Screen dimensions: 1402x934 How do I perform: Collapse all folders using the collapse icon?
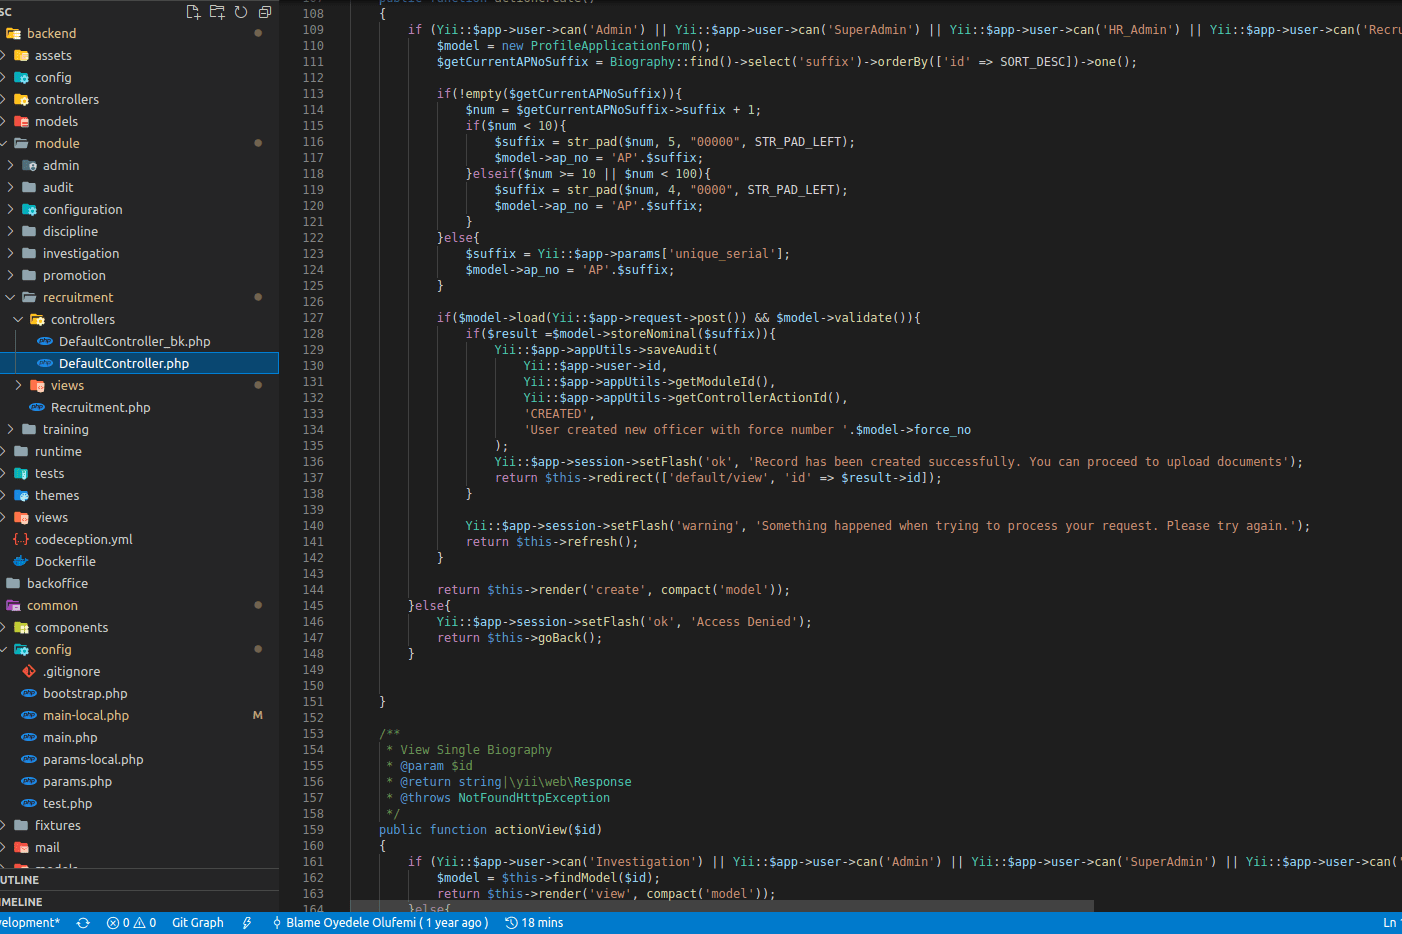[265, 12]
